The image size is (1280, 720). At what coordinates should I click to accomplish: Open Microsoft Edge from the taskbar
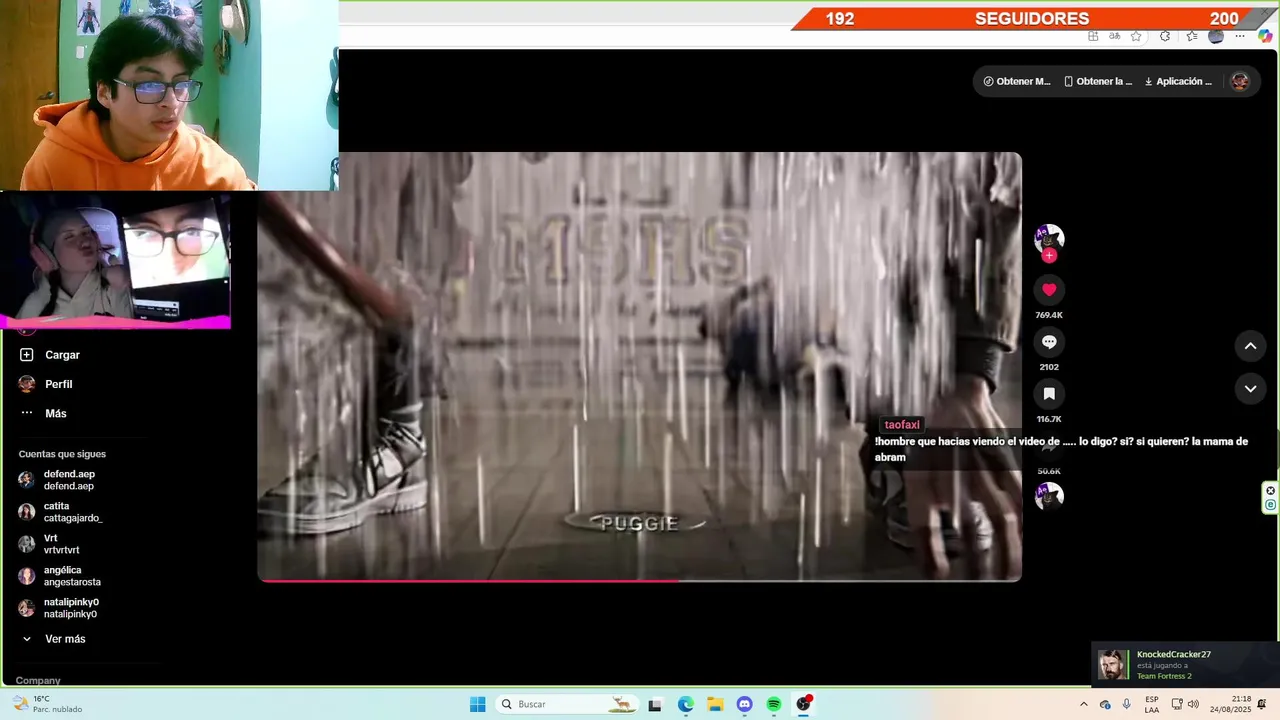[685, 704]
